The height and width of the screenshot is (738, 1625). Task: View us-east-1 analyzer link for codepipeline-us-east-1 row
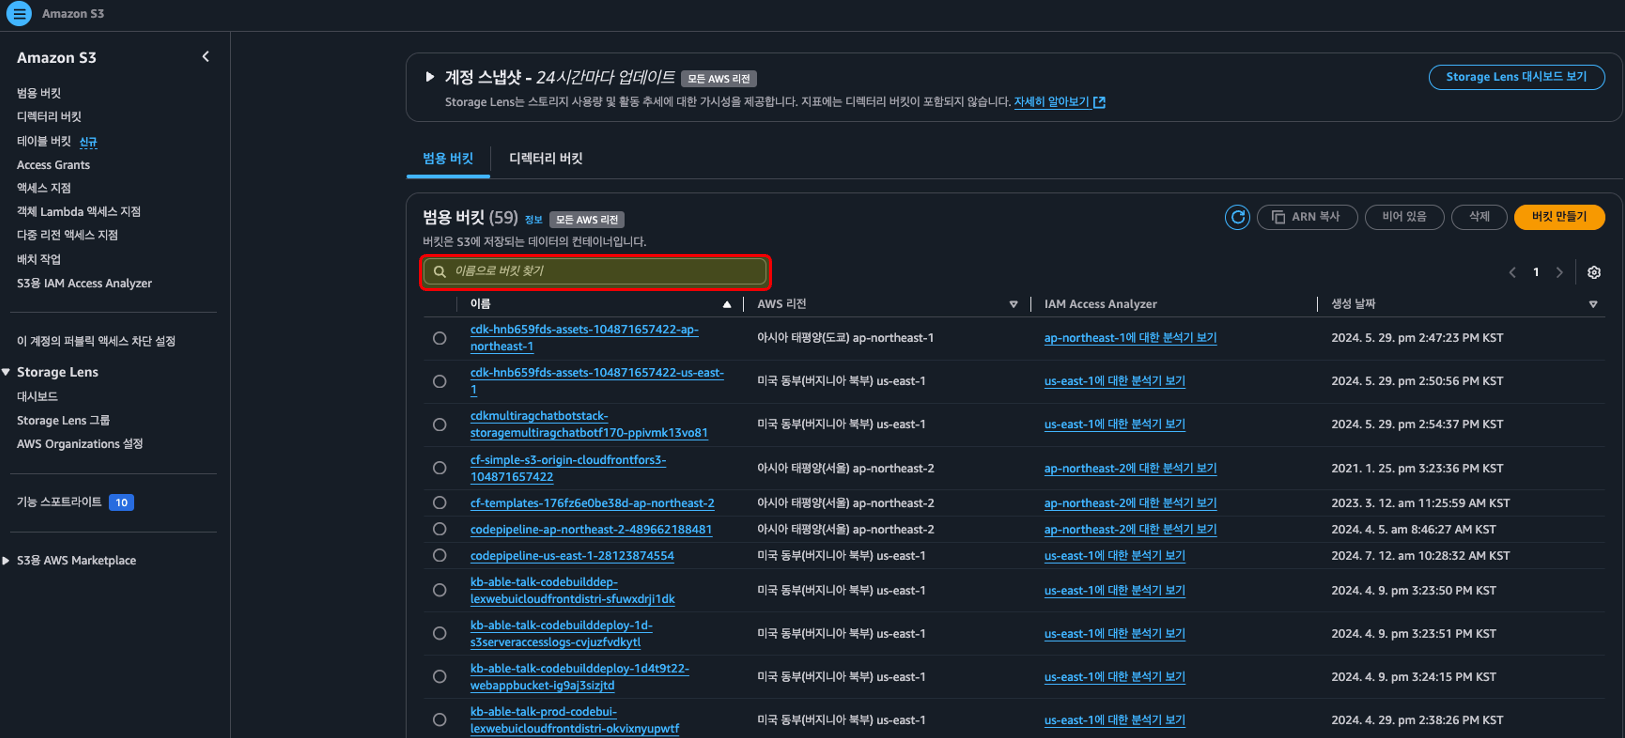pos(1114,556)
